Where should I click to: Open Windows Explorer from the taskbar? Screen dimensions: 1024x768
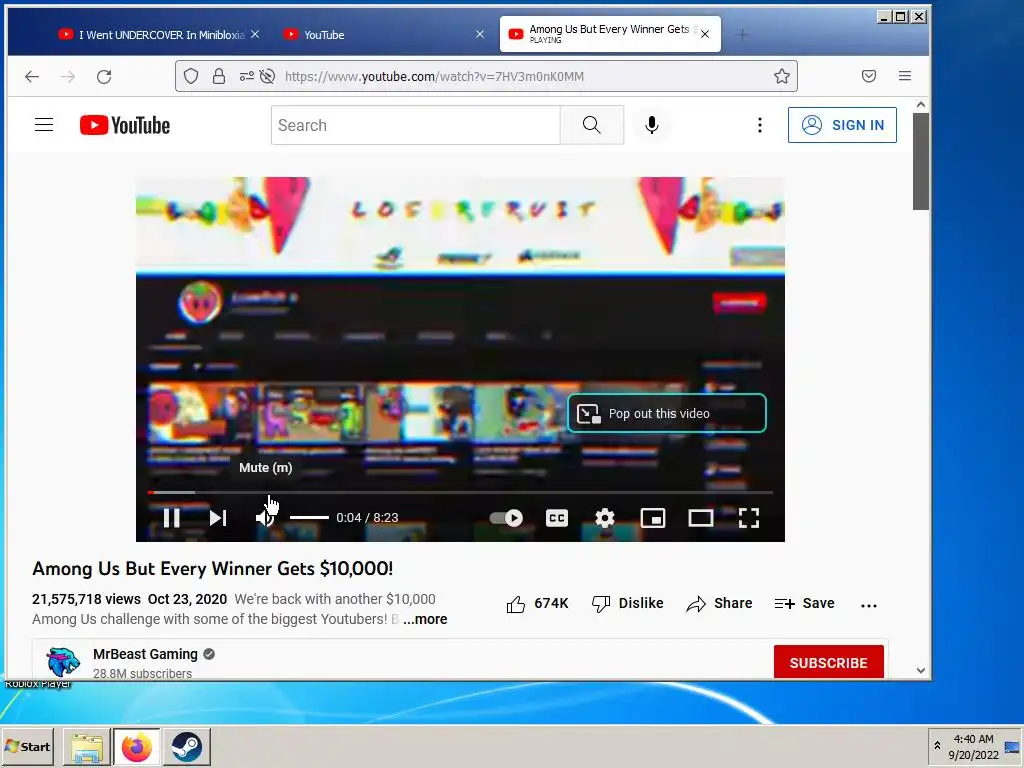click(x=87, y=746)
